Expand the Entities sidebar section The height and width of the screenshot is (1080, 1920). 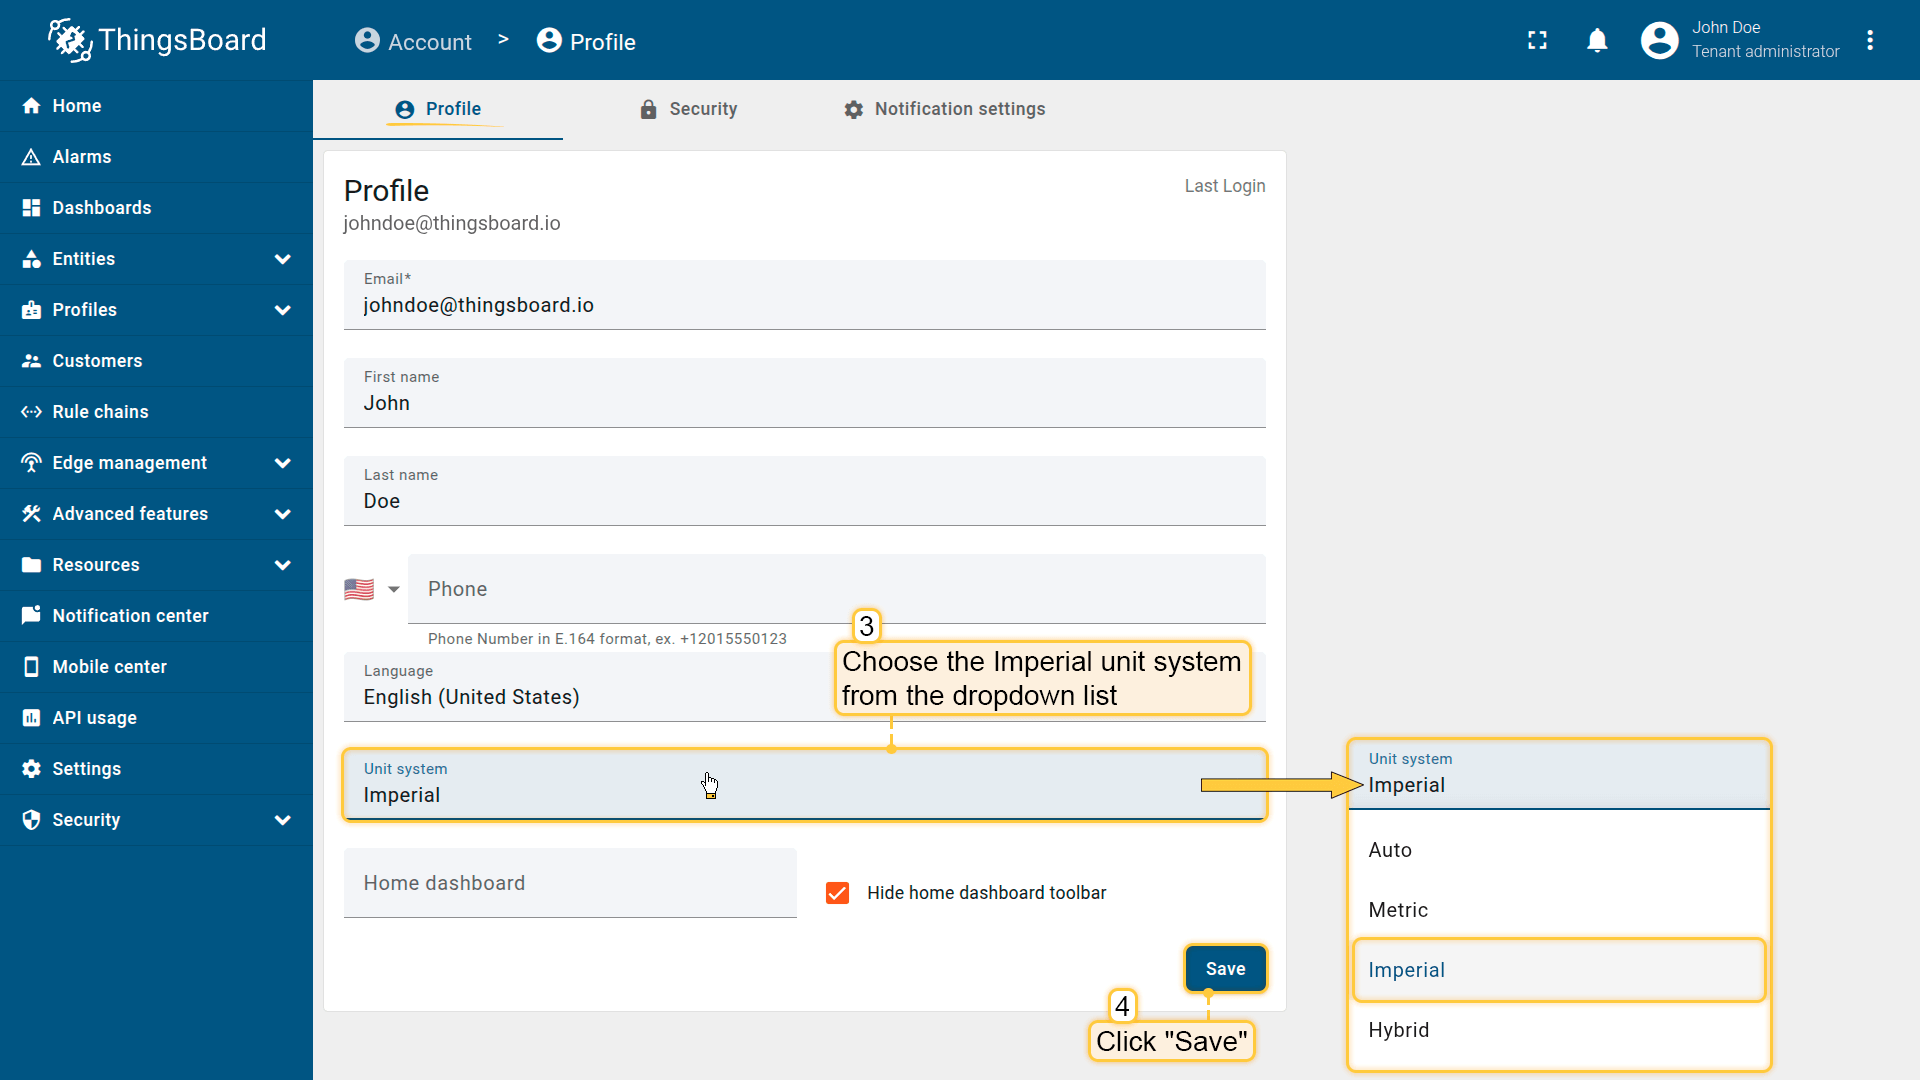282,259
